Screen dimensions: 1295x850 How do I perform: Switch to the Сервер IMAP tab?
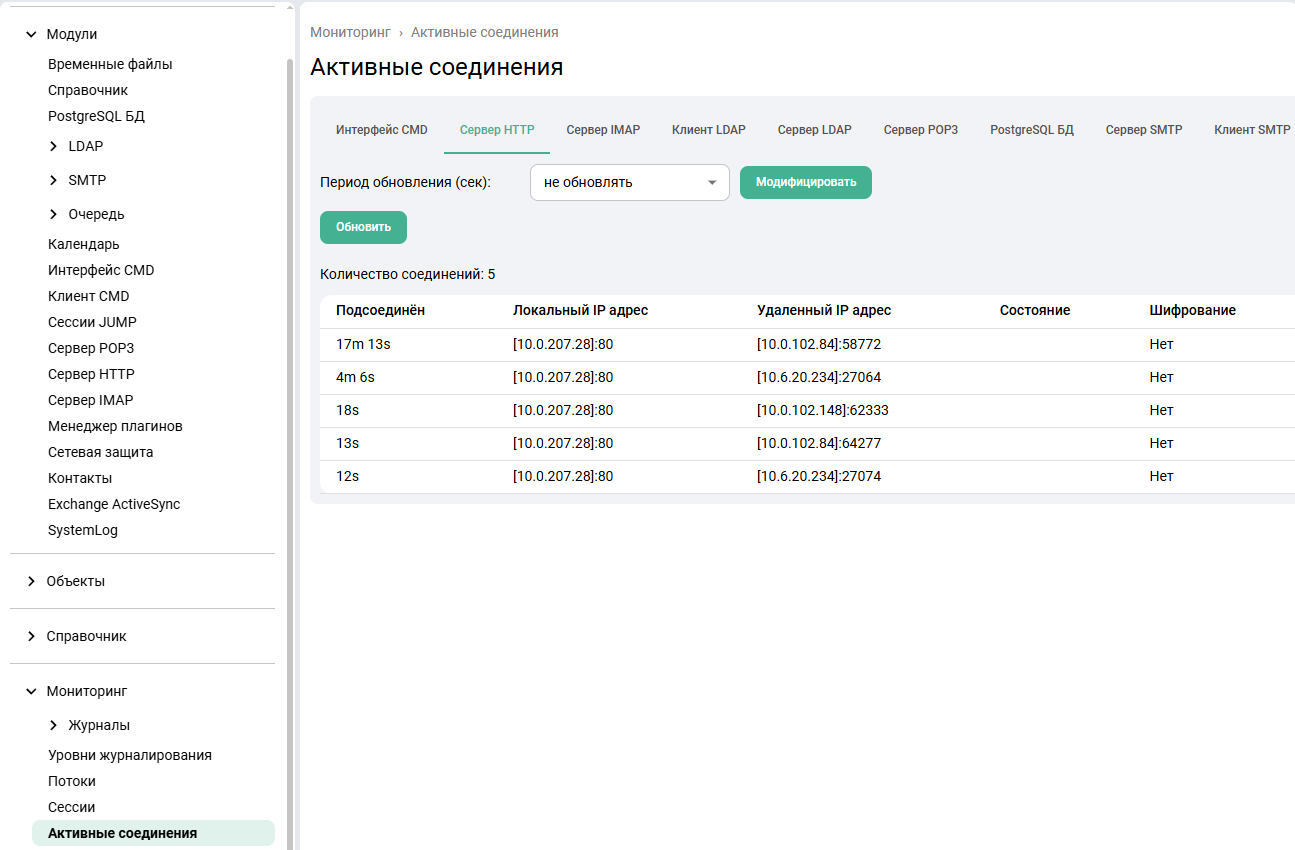click(603, 130)
